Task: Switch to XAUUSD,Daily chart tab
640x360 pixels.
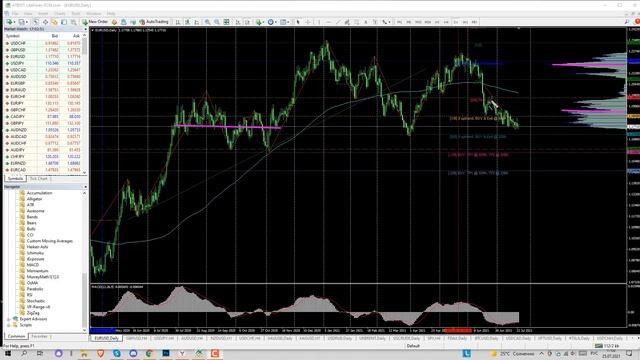Action: [280, 338]
